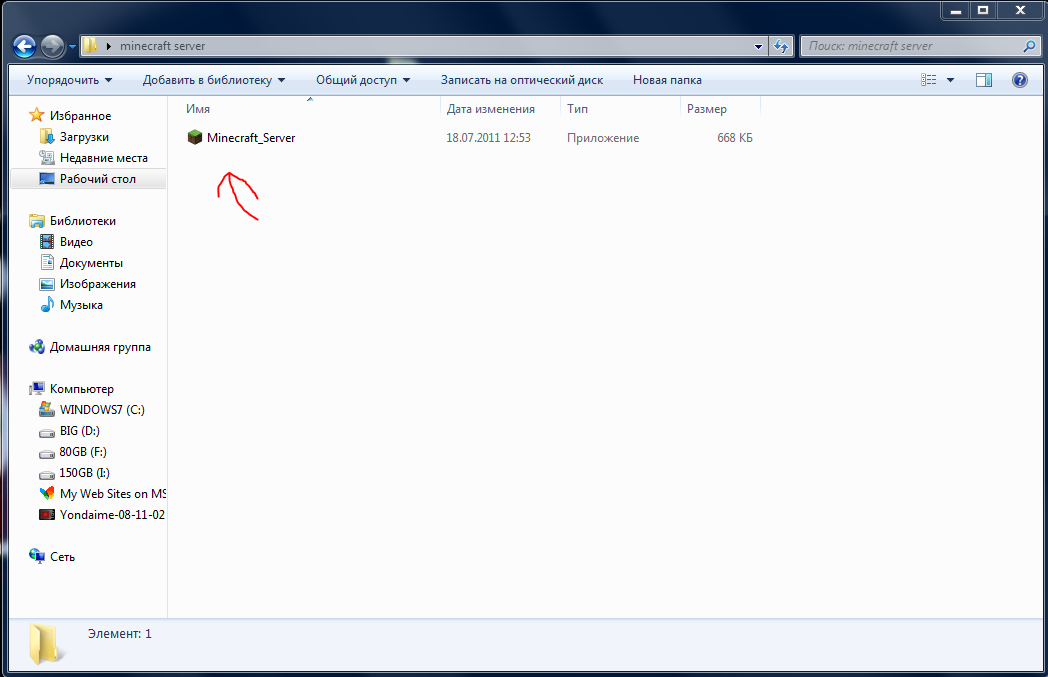Click the Back navigation arrow button
1048x677 pixels.
(25, 46)
